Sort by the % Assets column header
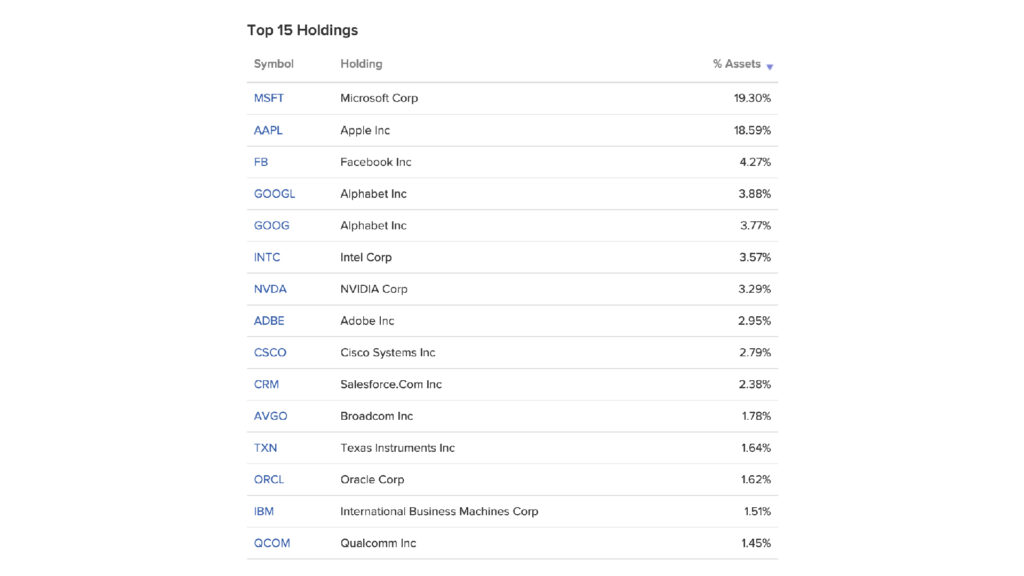 [x=737, y=64]
